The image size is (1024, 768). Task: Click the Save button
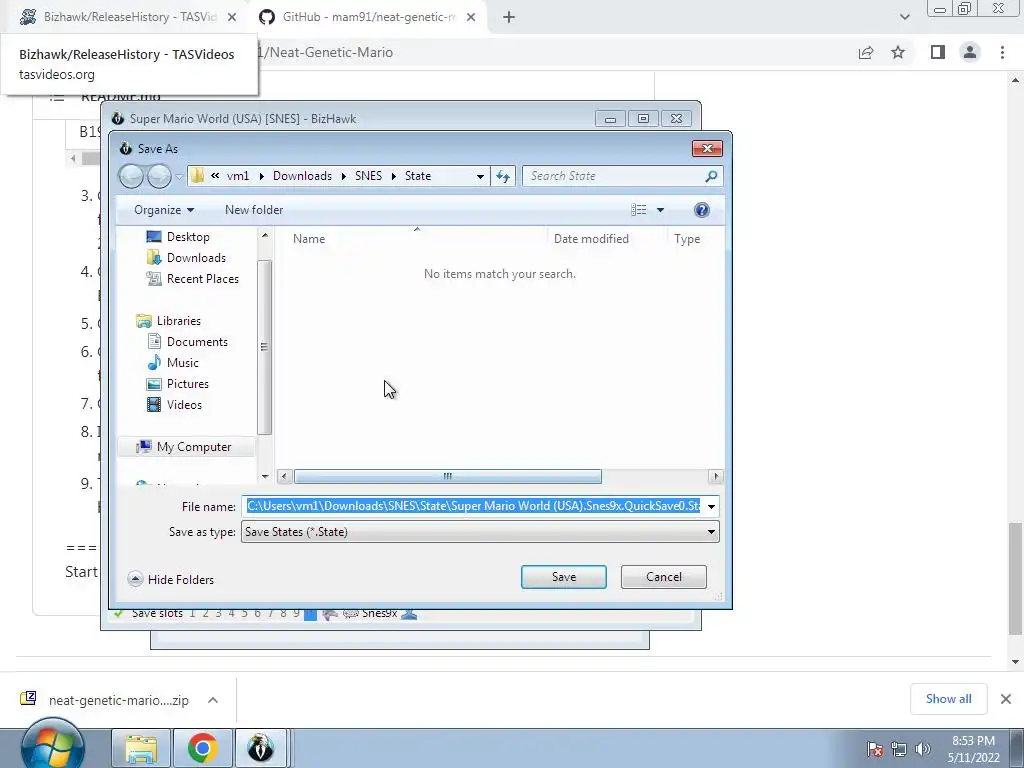pos(564,577)
